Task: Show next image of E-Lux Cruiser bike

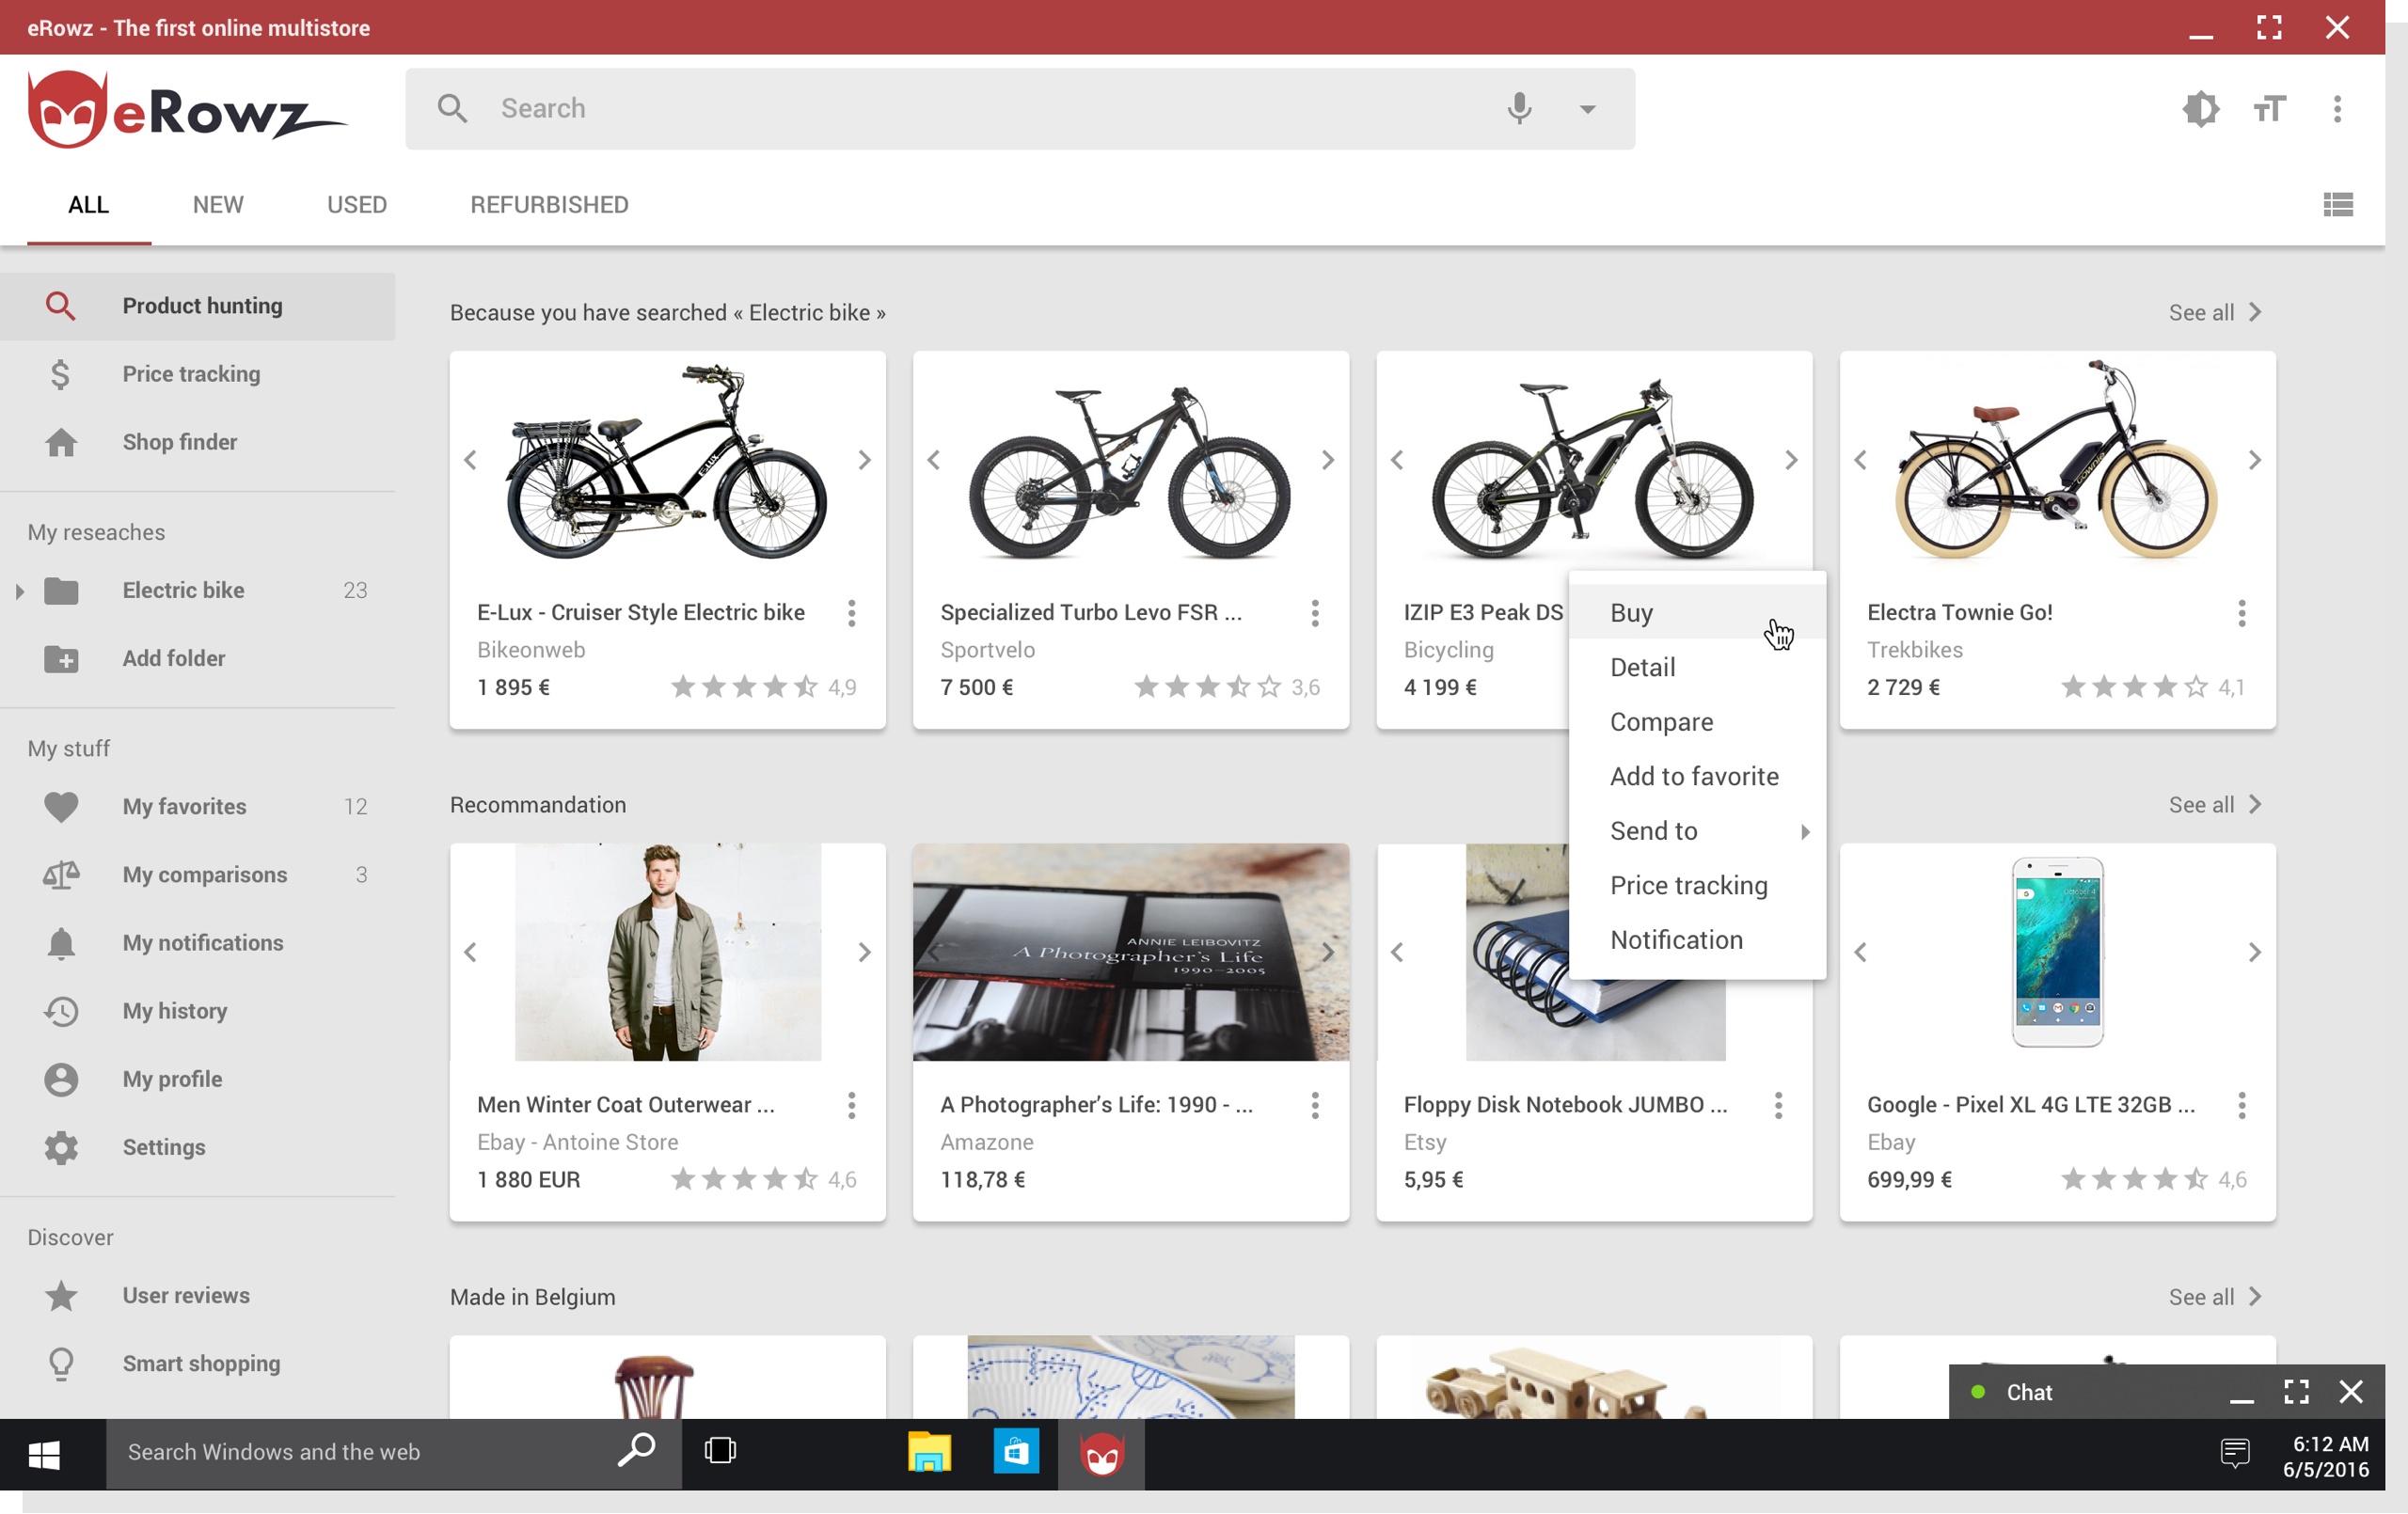Action: tap(864, 459)
